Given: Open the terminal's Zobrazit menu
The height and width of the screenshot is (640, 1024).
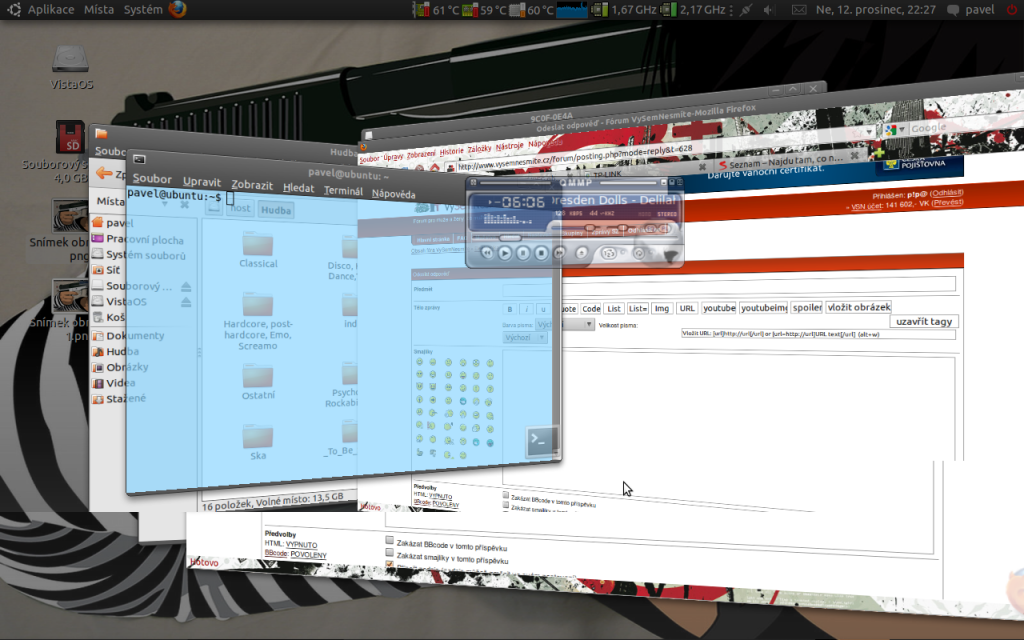Looking at the screenshot, I should pos(251,185).
